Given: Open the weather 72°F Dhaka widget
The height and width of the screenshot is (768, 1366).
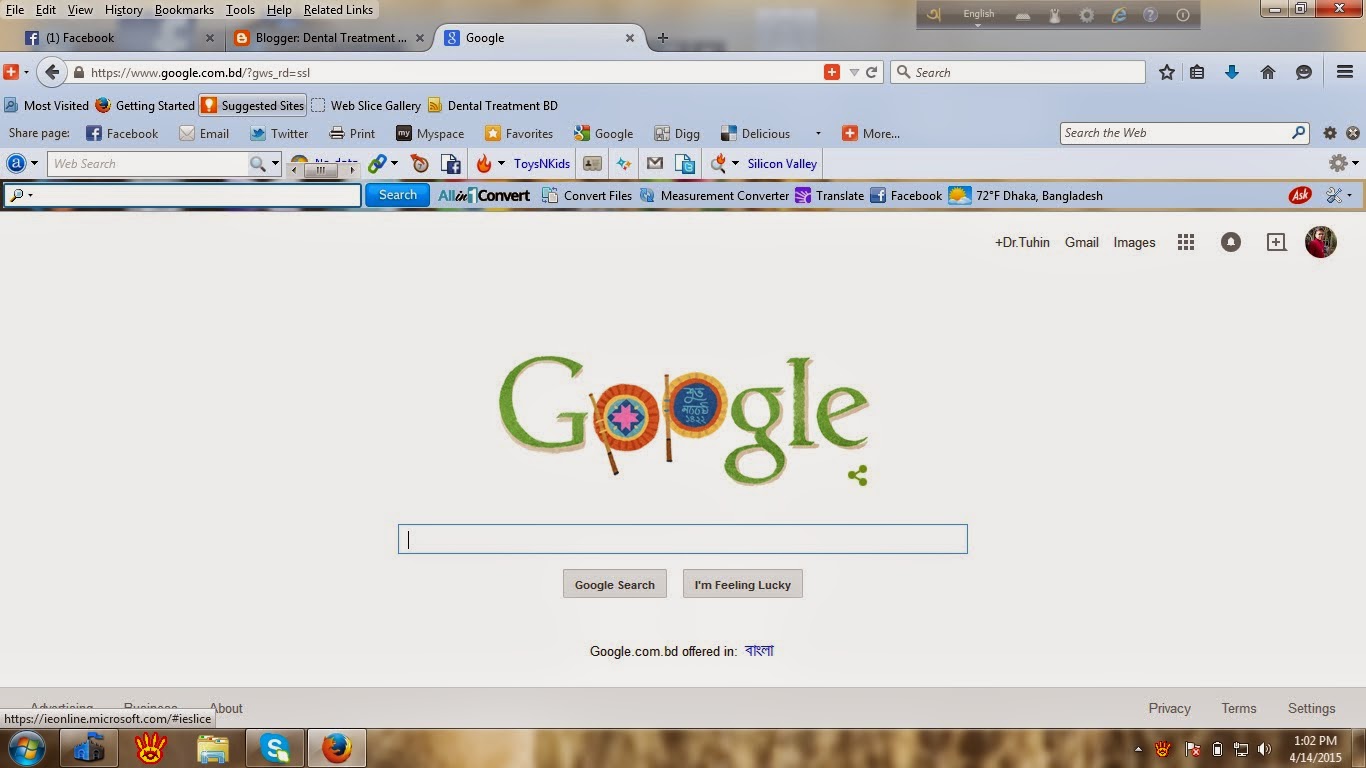Looking at the screenshot, I should (1025, 195).
